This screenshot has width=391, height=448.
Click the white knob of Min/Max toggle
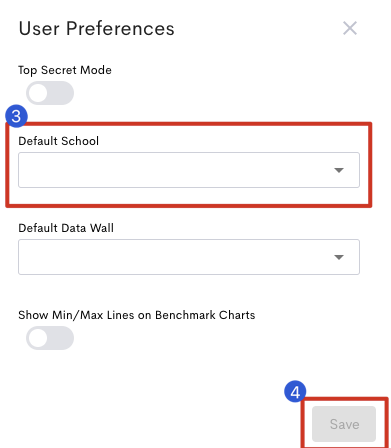point(38,338)
